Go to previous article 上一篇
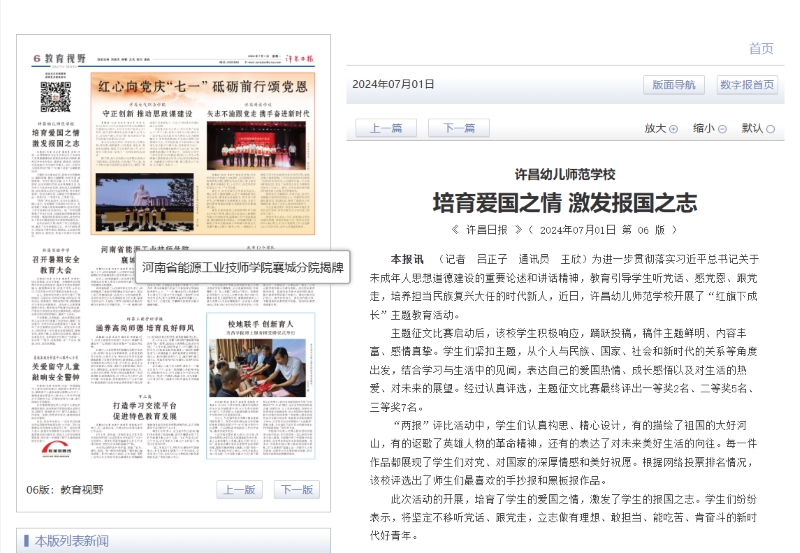The width and height of the screenshot is (800, 553). pos(385,128)
